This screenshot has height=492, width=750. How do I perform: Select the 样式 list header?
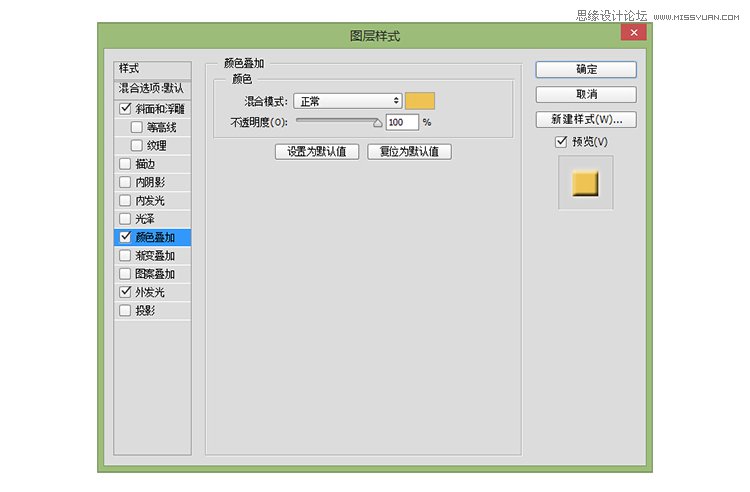tap(153, 69)
